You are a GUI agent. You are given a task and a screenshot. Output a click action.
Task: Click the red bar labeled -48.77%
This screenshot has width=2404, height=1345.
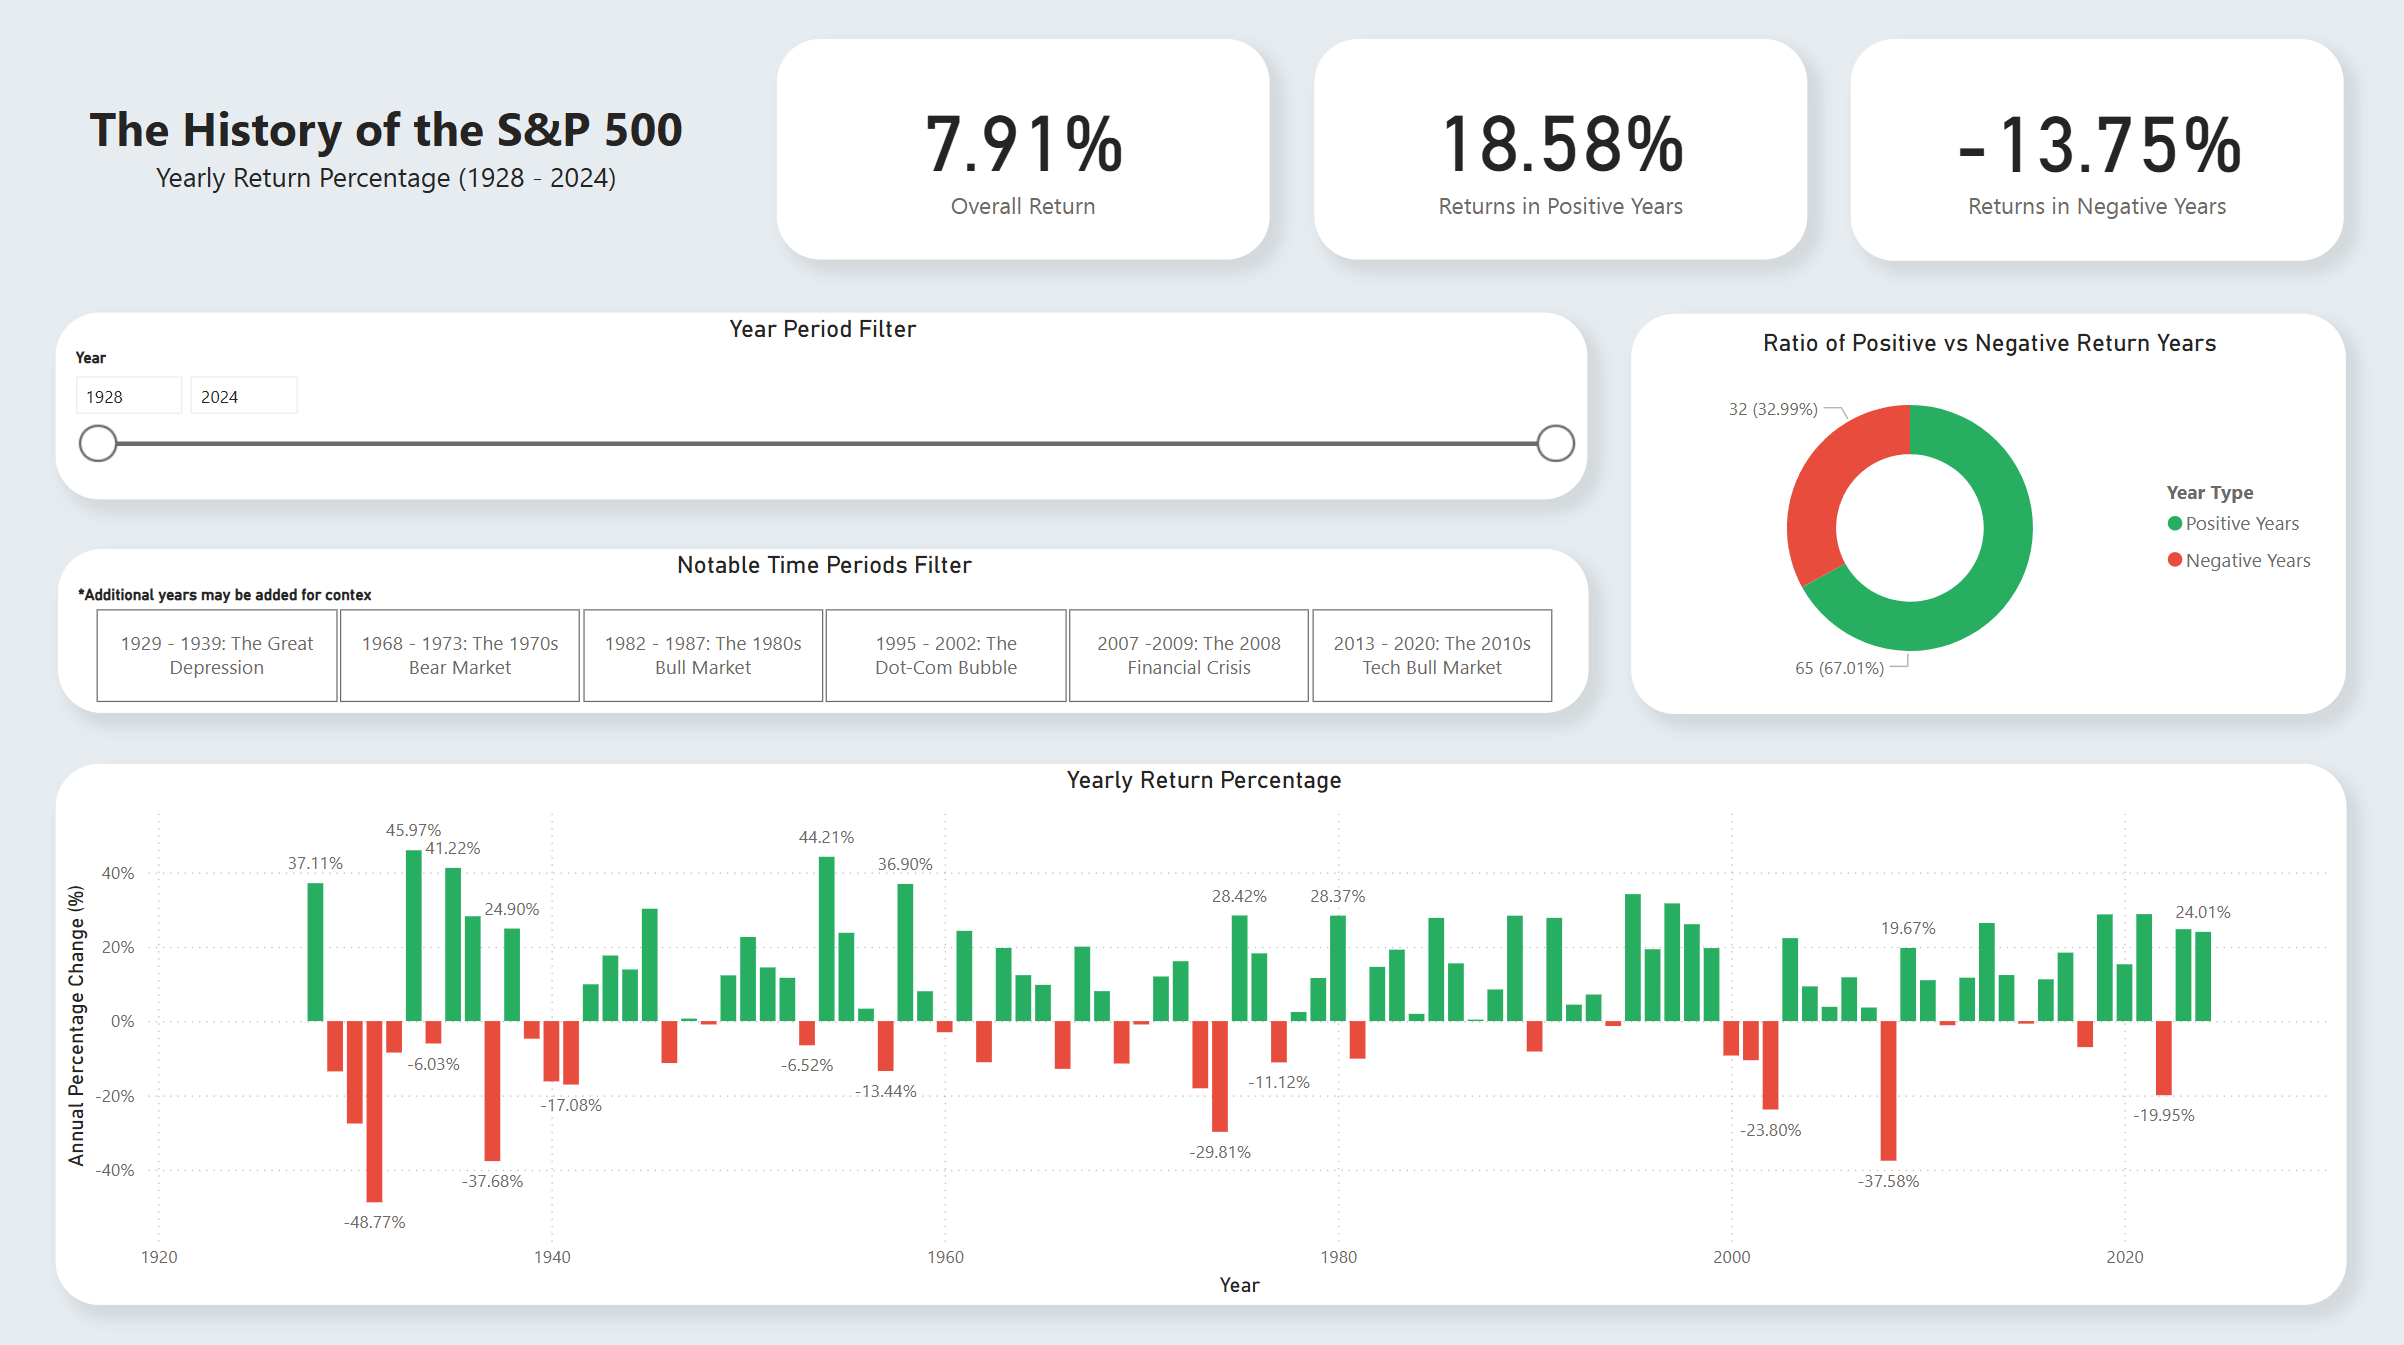point(374,1111)
